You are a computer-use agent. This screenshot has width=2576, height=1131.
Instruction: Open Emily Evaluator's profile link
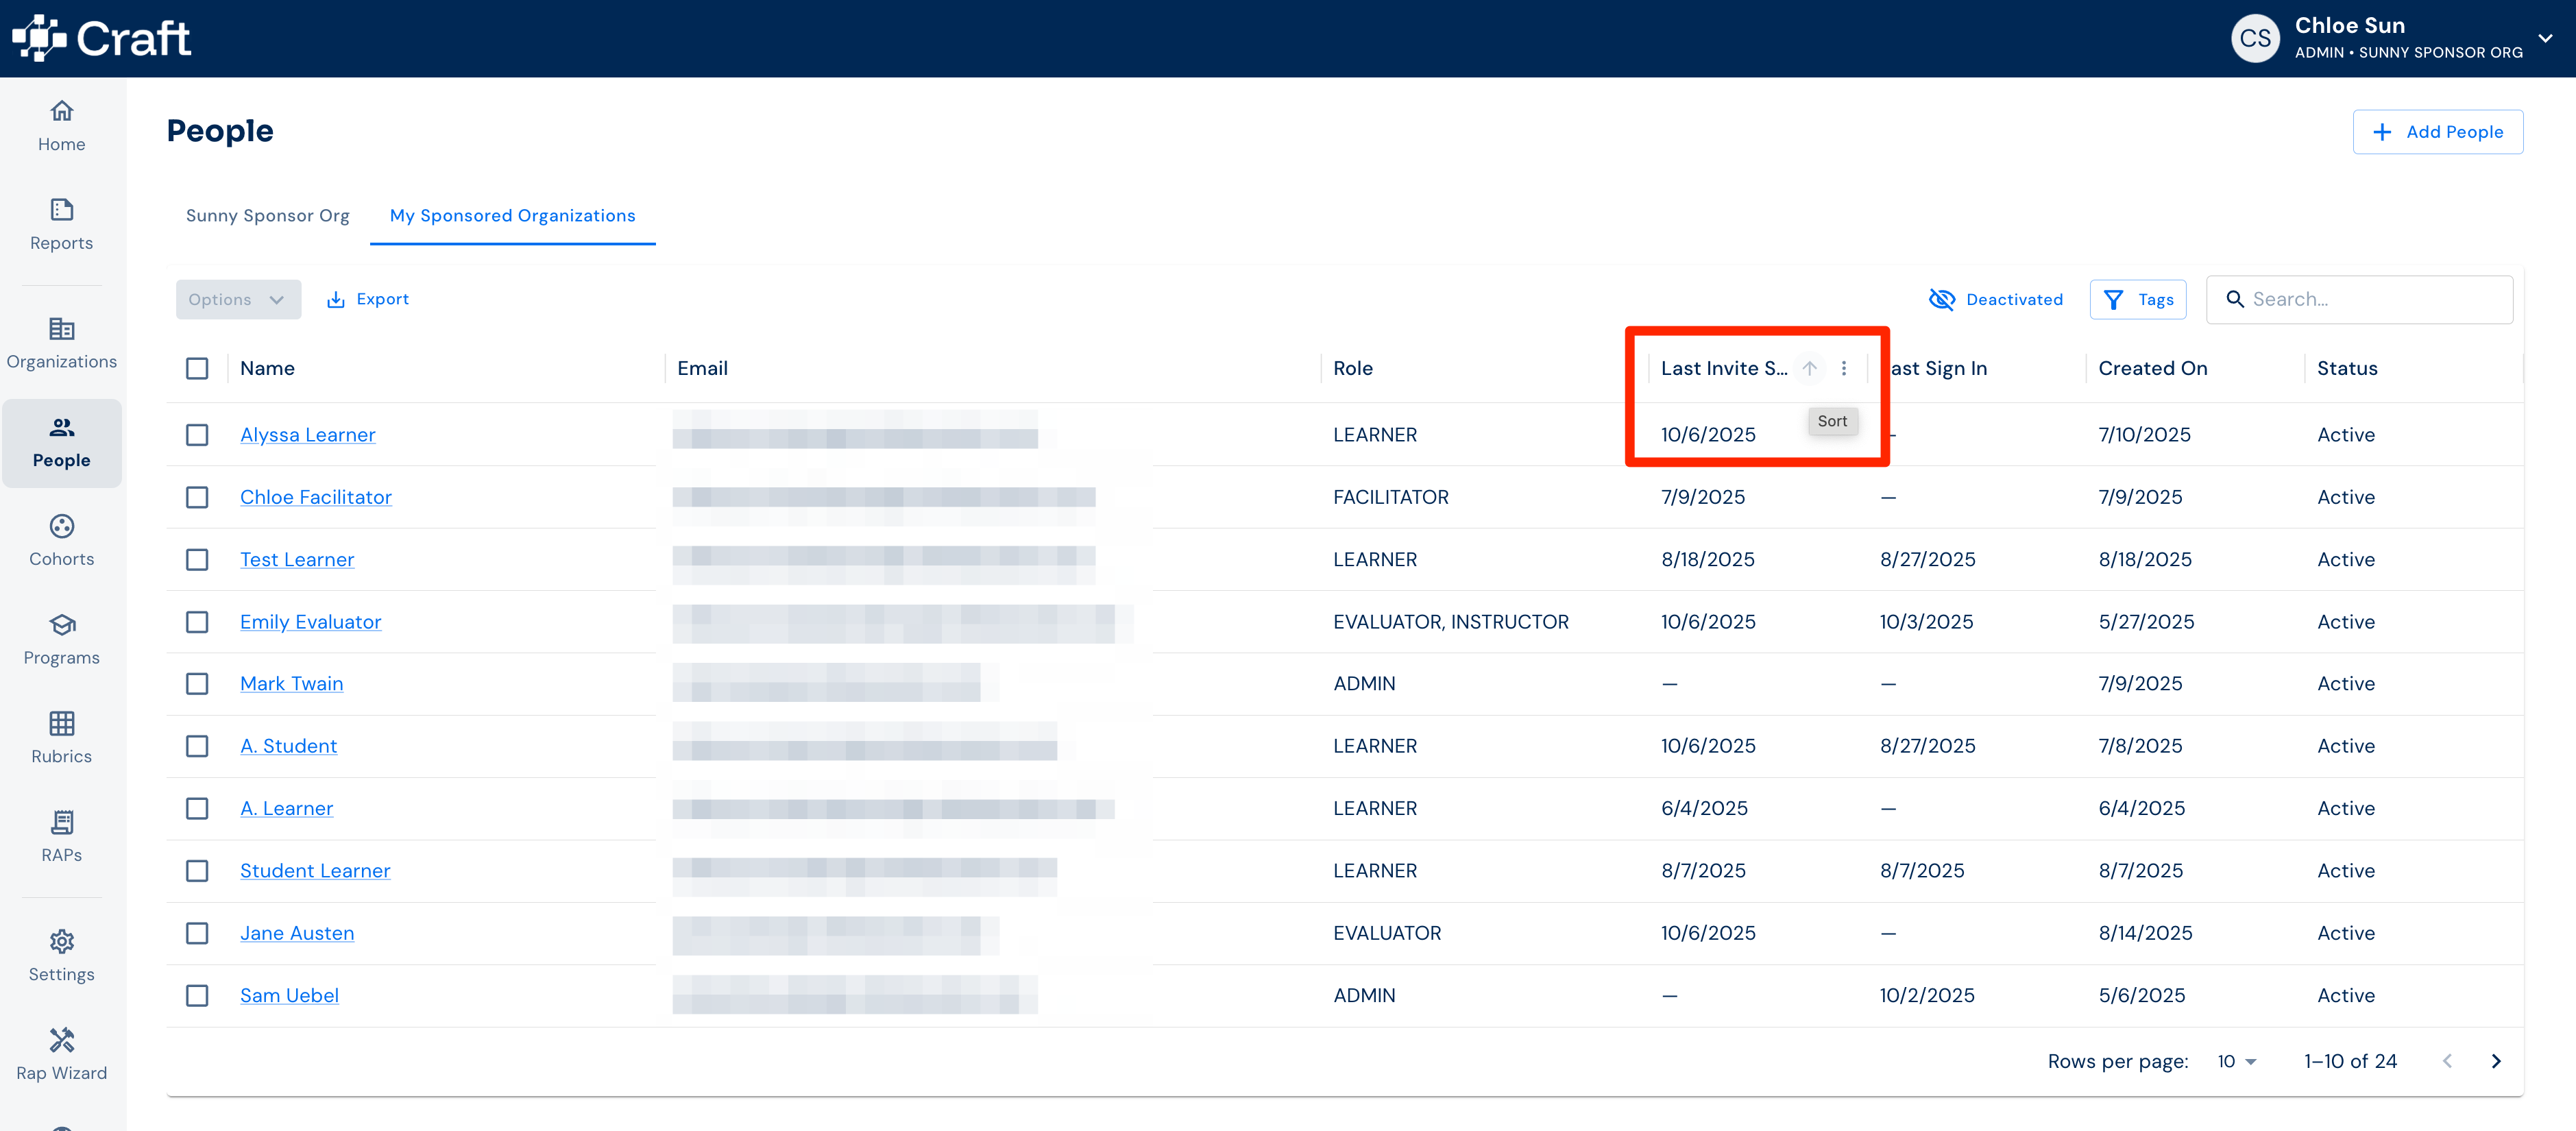[x=310, y=622]
